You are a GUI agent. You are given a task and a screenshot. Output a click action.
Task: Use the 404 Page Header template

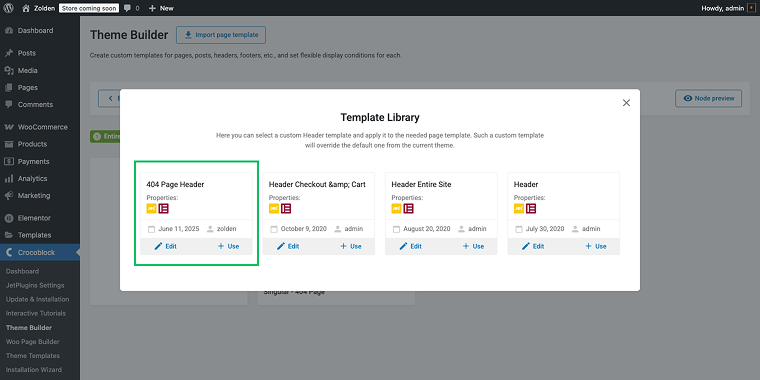pos(228,246)
